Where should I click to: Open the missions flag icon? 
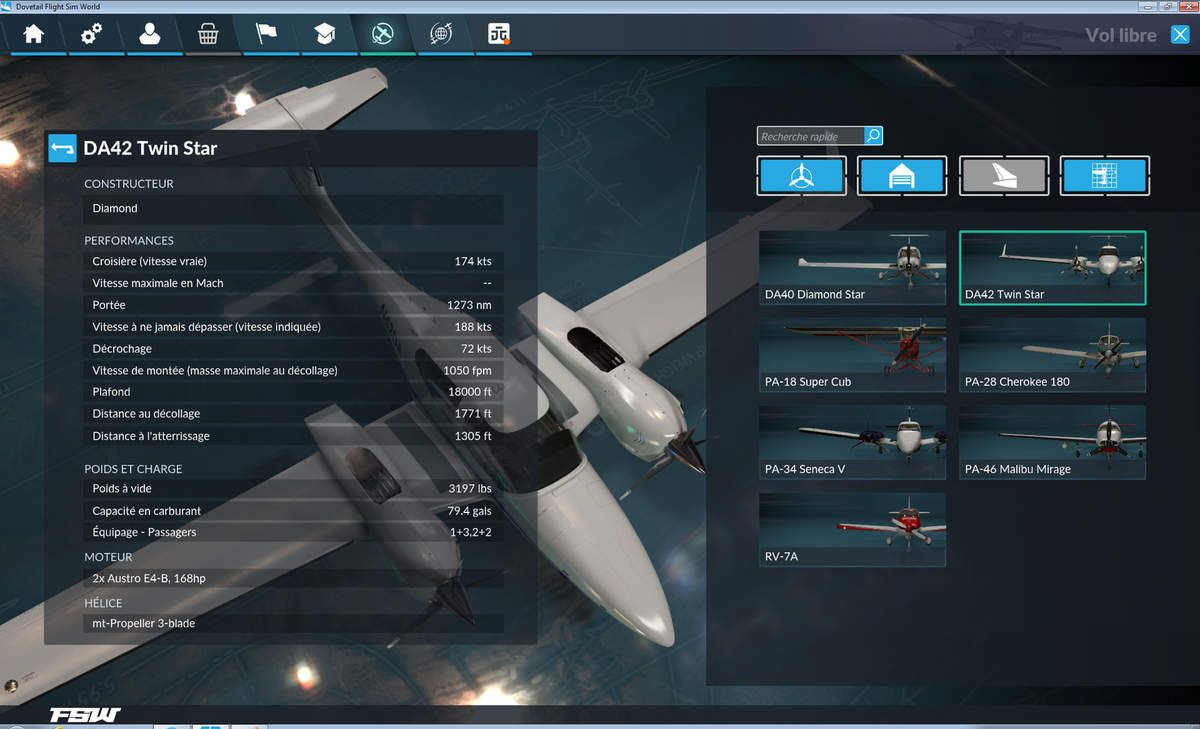(x=266, y=34)
